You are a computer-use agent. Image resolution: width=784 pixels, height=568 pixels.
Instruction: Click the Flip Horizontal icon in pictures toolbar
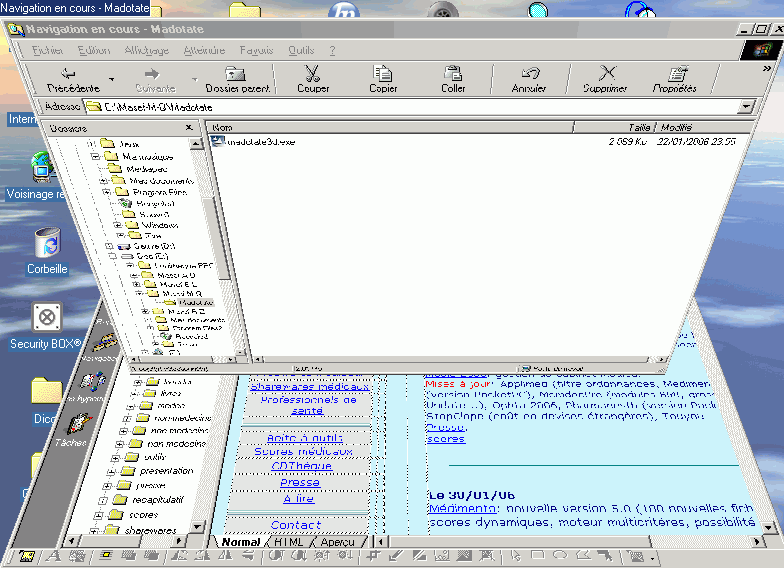226,555
